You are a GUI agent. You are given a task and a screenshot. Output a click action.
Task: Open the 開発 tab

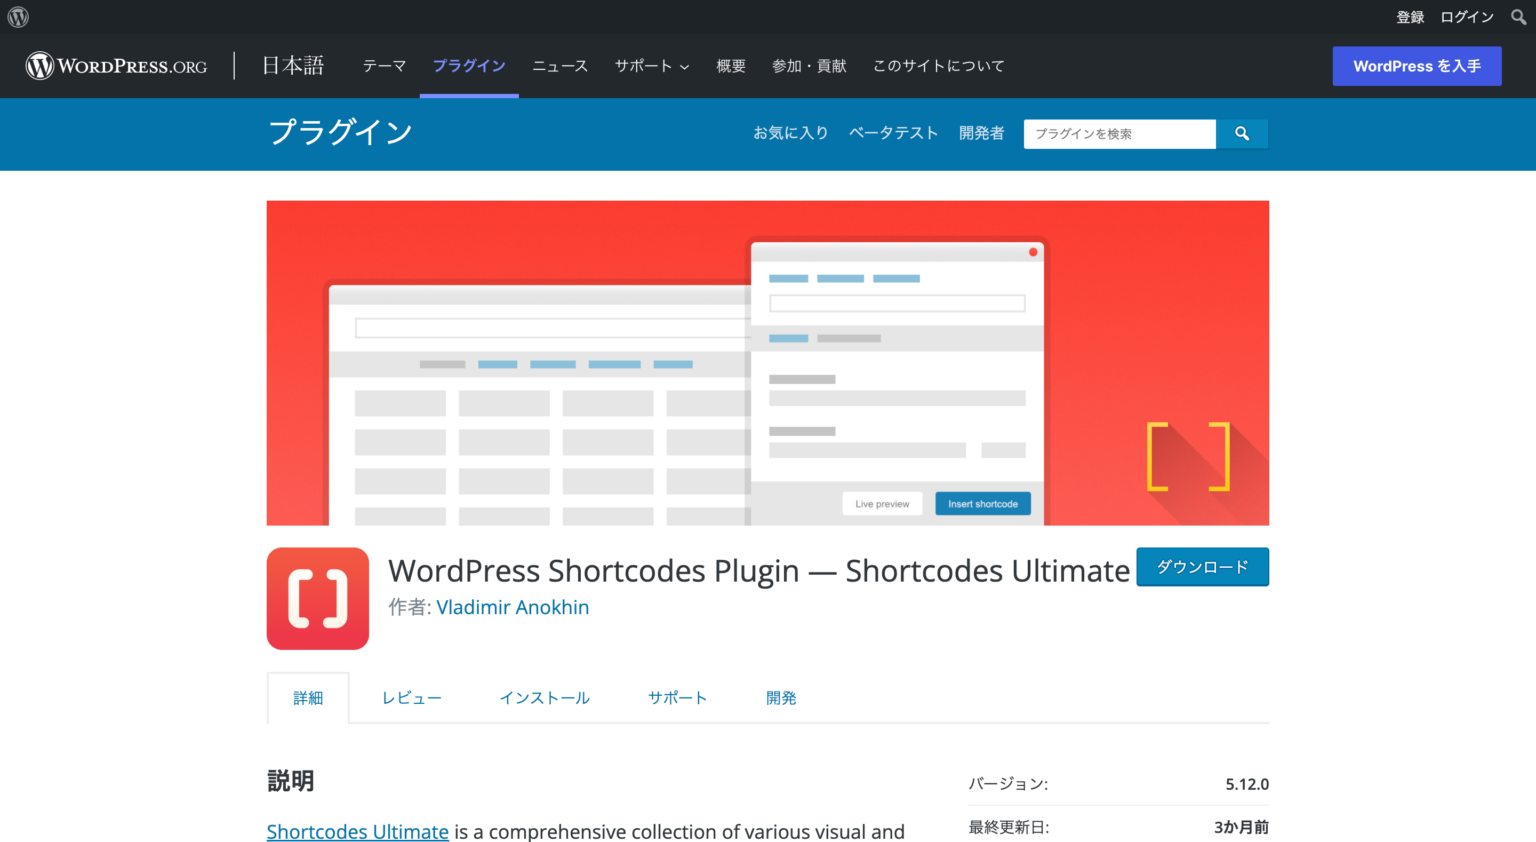click(x=781, y=697)
